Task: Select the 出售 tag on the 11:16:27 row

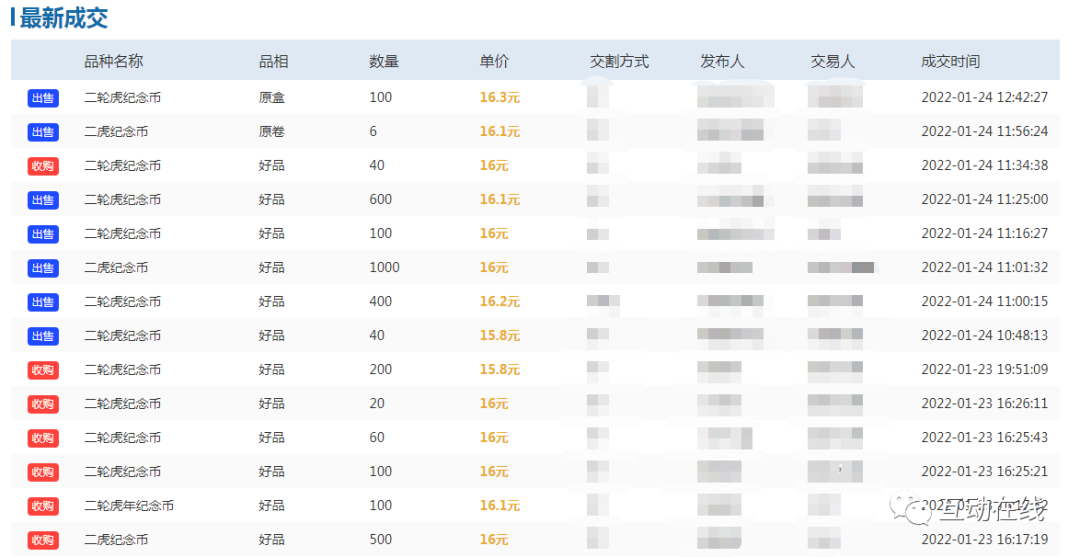Action: click(43, 234)
